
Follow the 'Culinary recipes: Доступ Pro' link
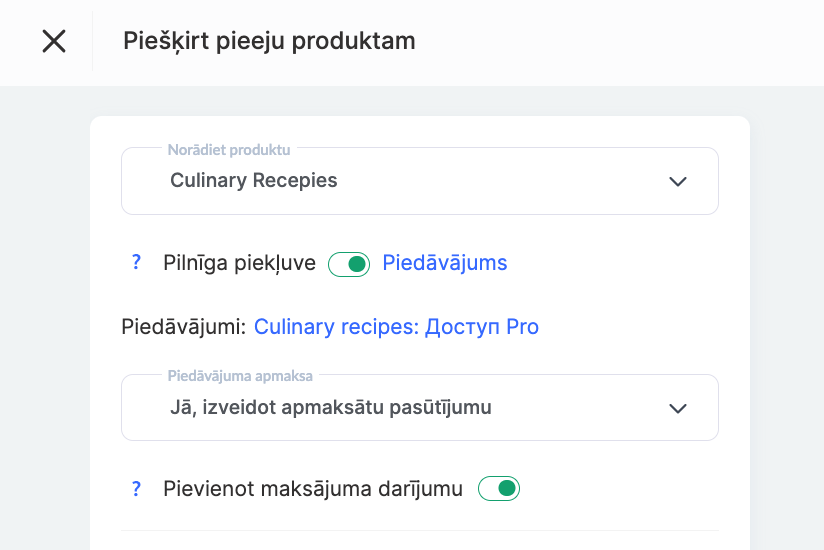[396, 327]
